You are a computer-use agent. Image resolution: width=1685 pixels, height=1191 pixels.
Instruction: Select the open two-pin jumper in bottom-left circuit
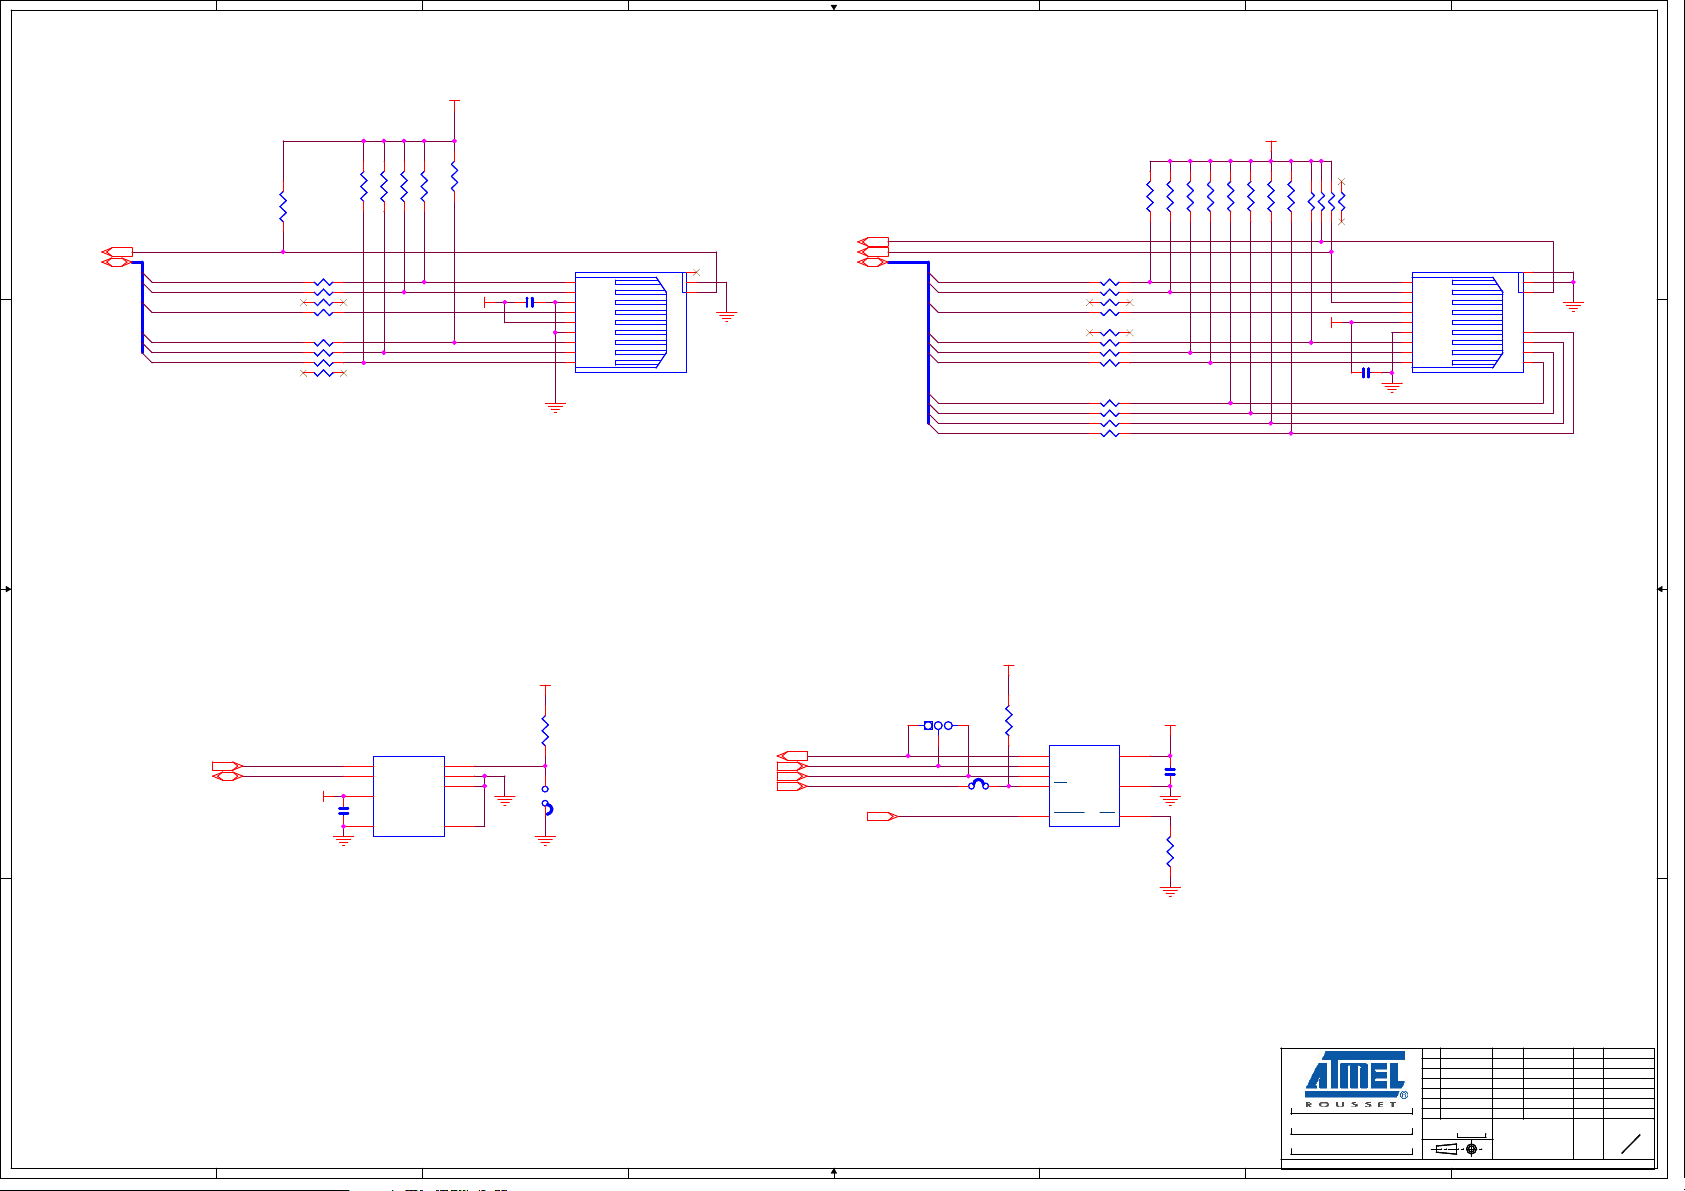point(546,799)
